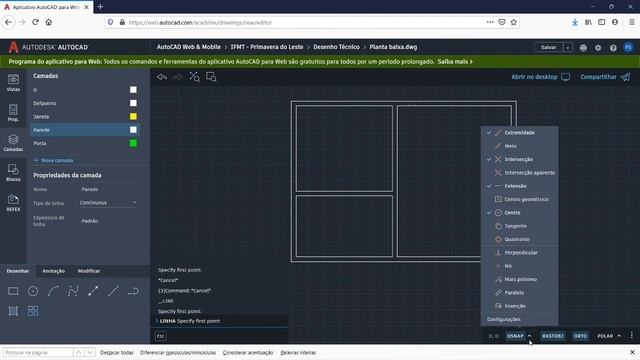Toggle Meio object snap

(x=519, y=146)
